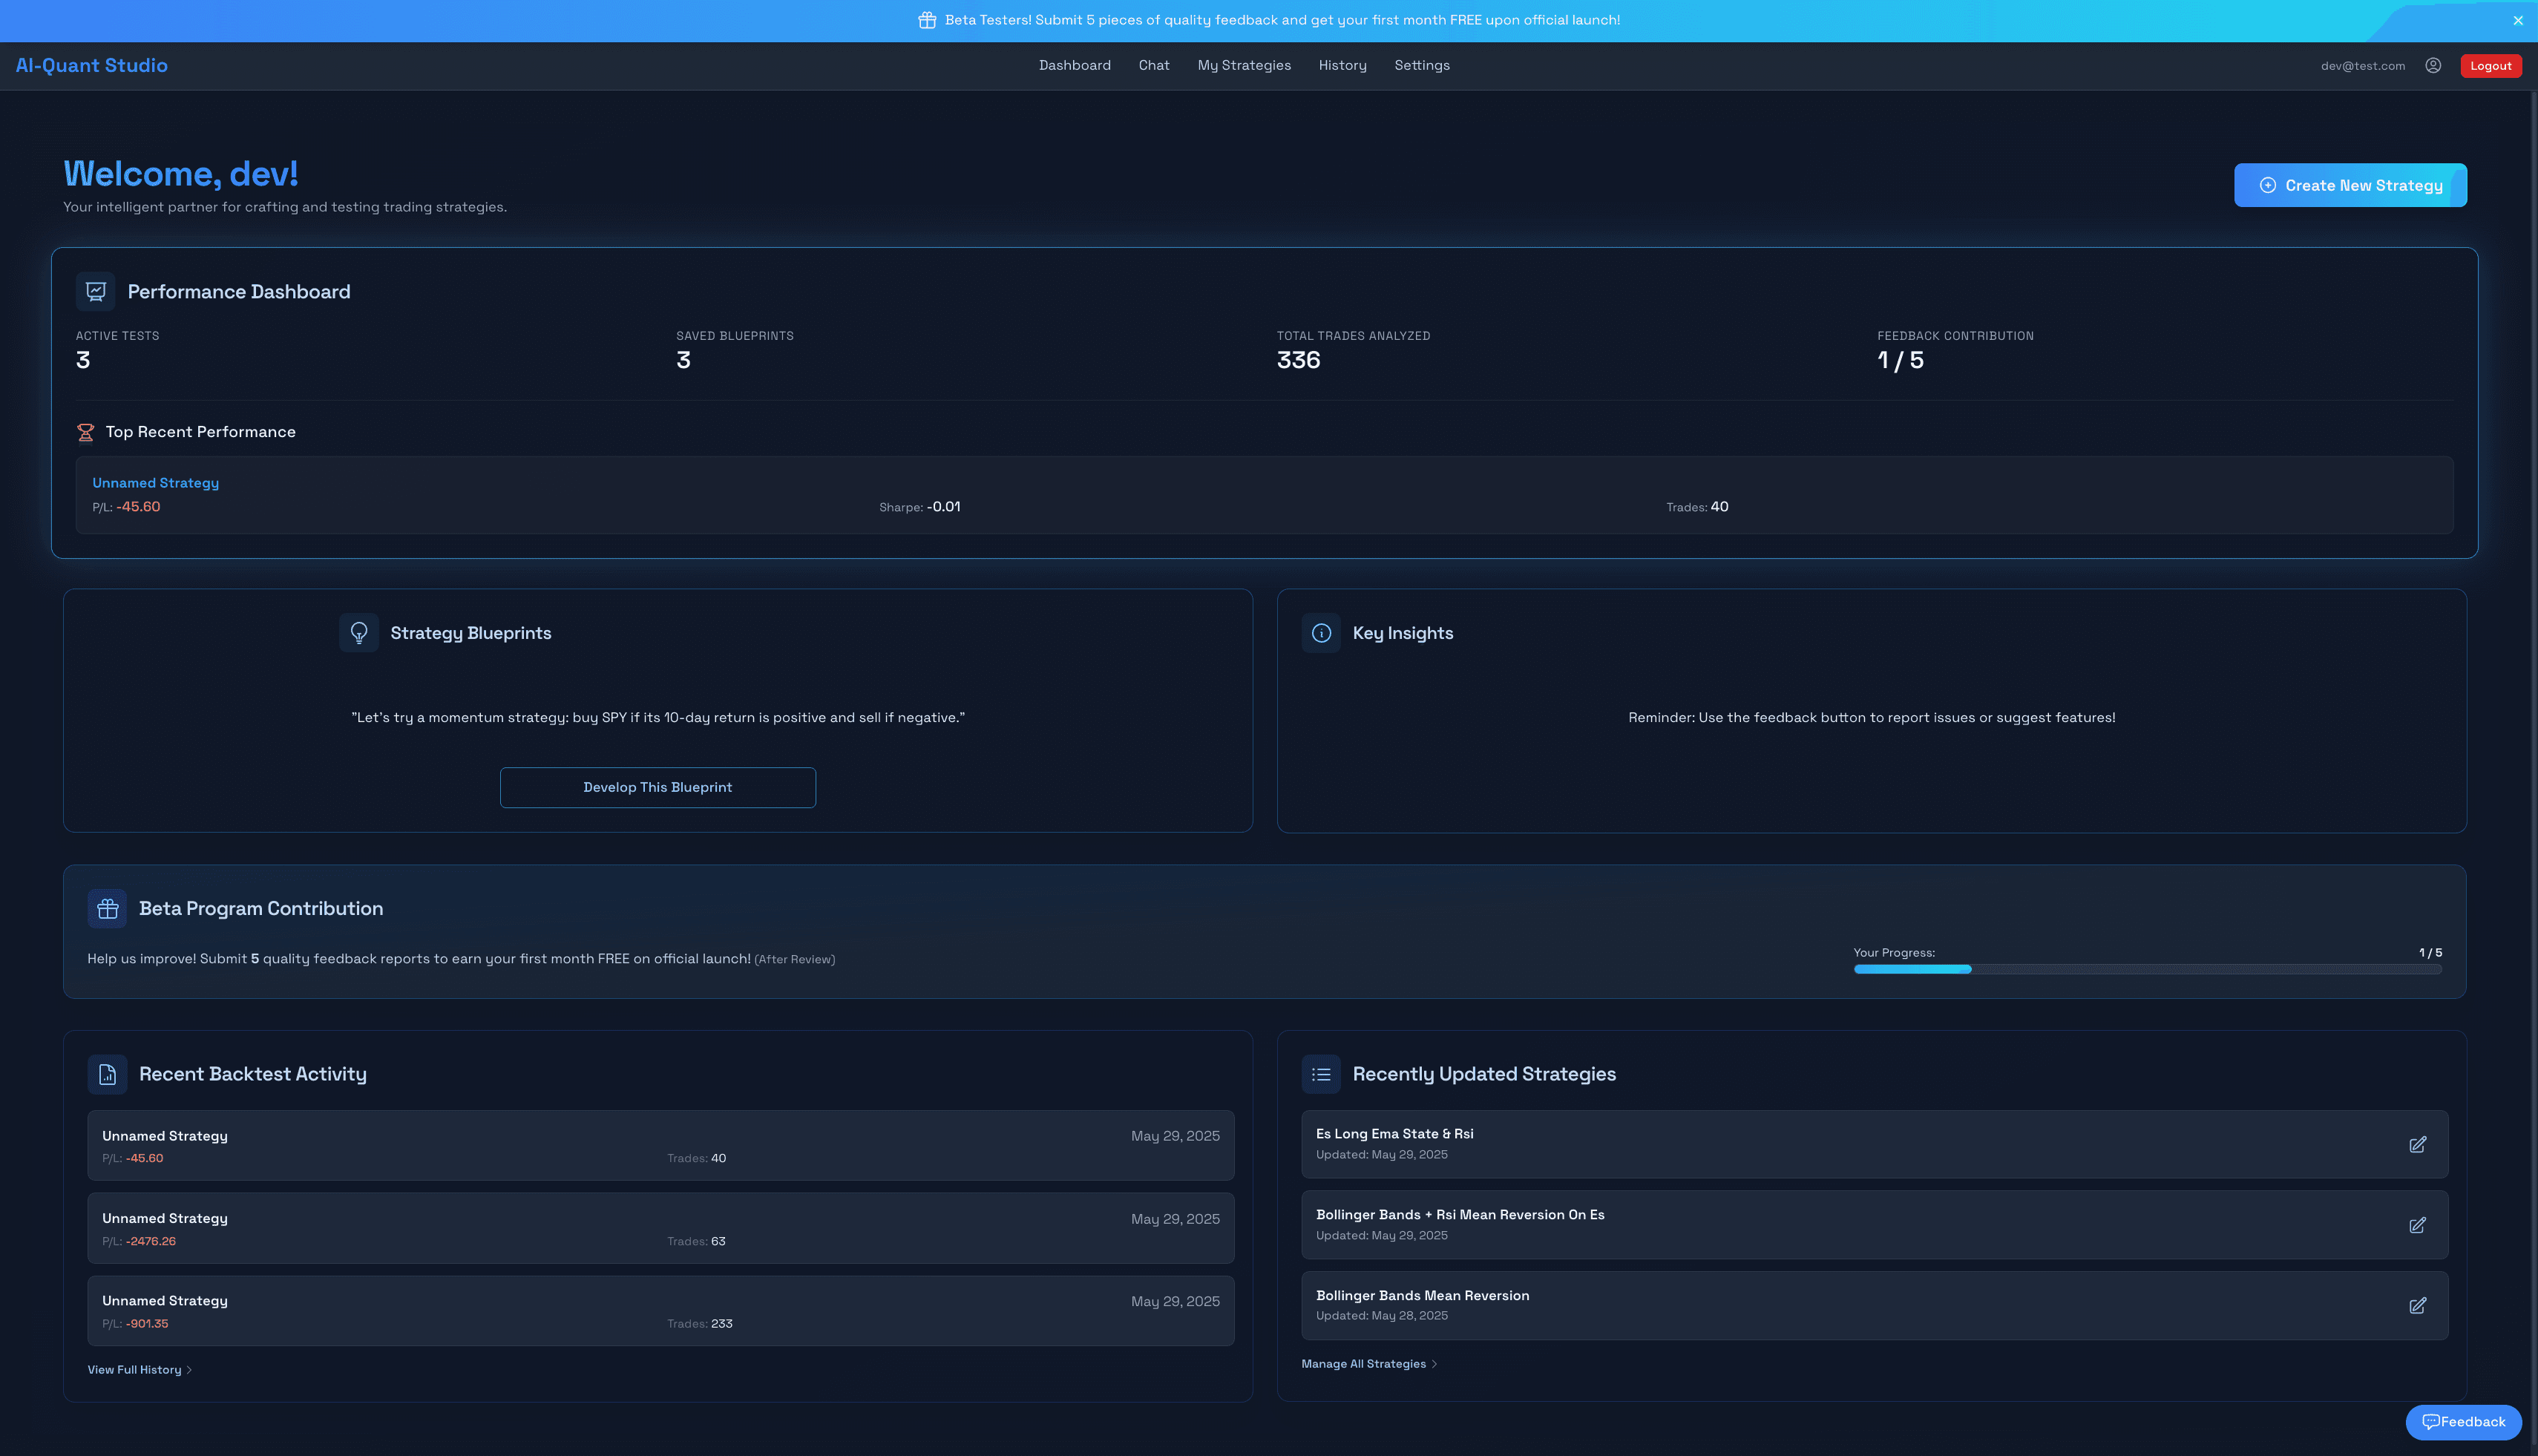Click the Welcome, dev! heading
The height and width of the screenshot is (1456, 2538).
click(181, 174)
